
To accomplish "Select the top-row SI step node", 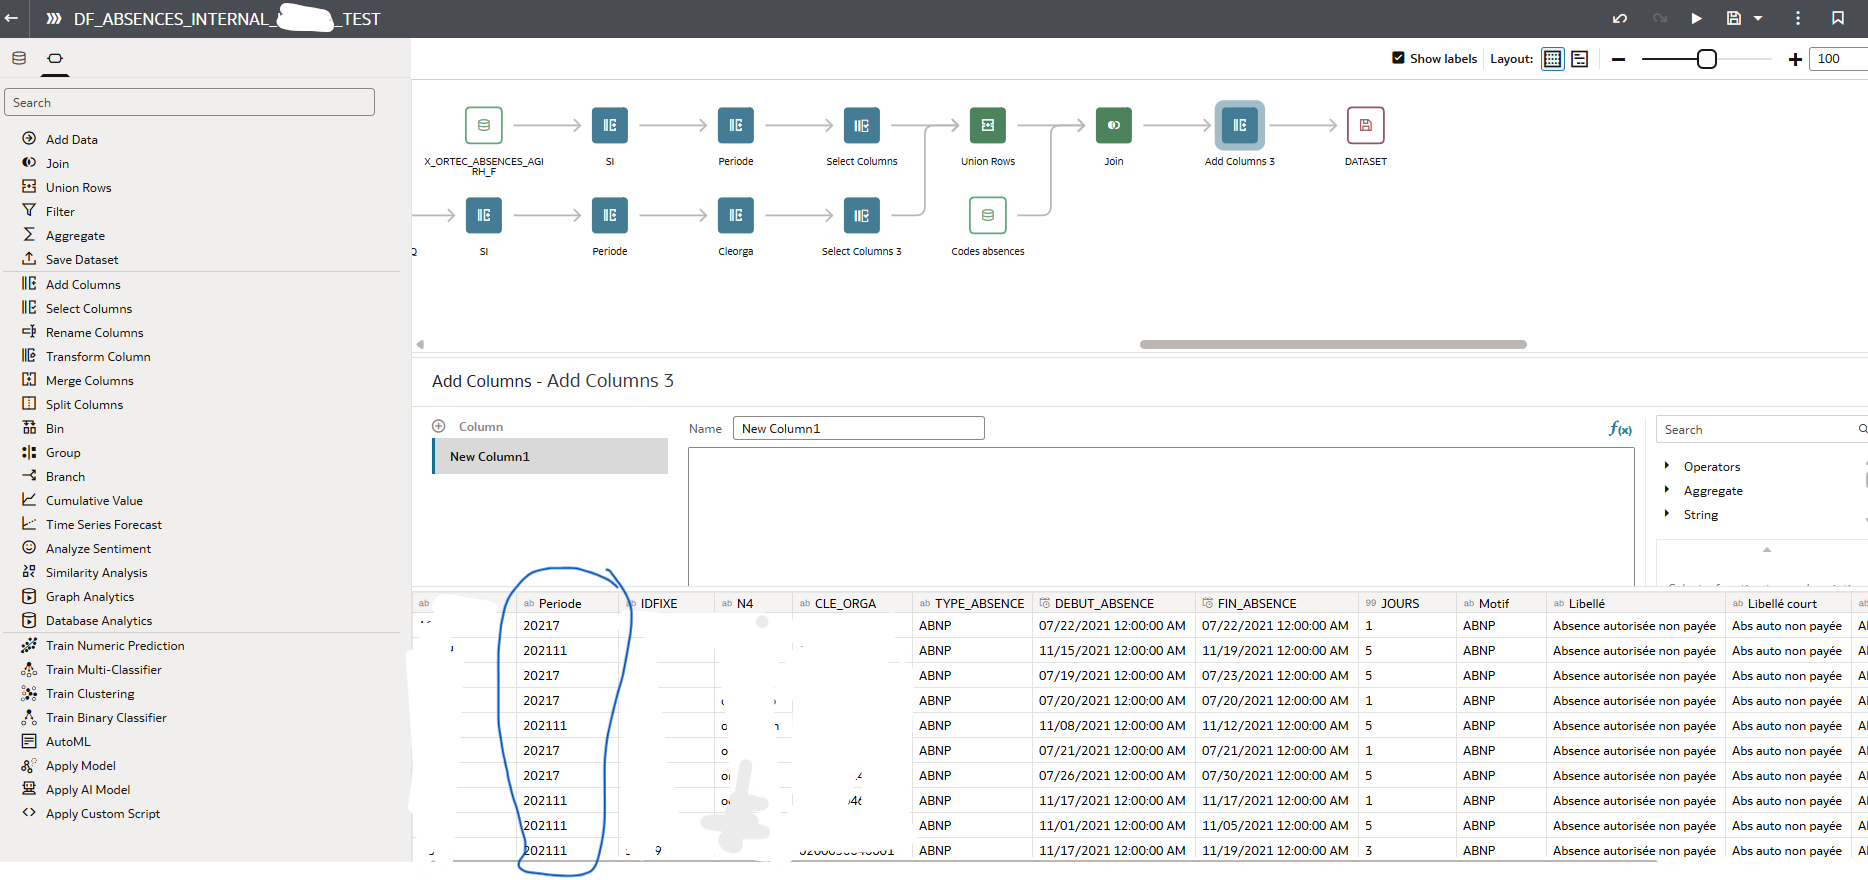I will tap(610, 125).
